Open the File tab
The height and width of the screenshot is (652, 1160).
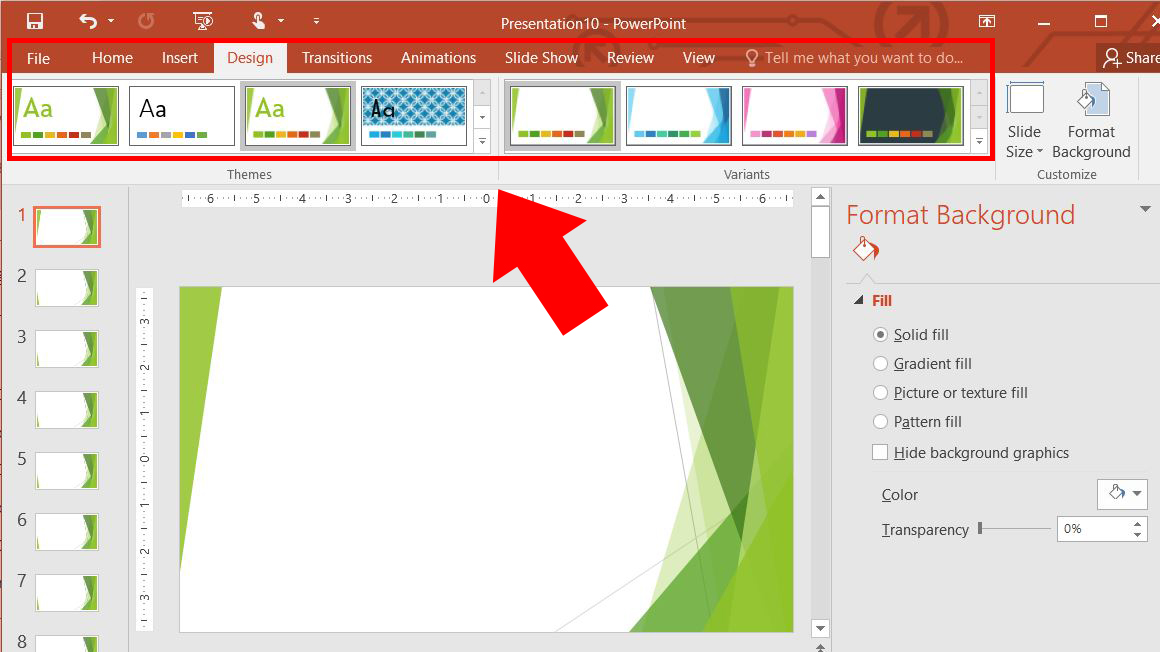pyautogui.click(x=38, y=58)
